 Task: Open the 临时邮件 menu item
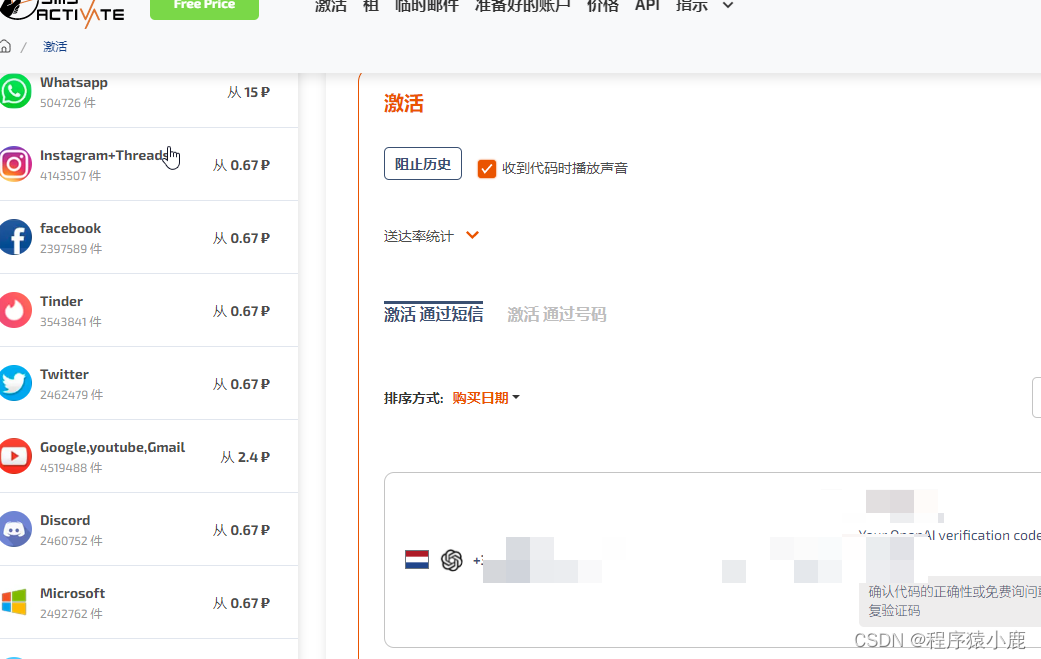pyautogui.click(x=427, y=5)
